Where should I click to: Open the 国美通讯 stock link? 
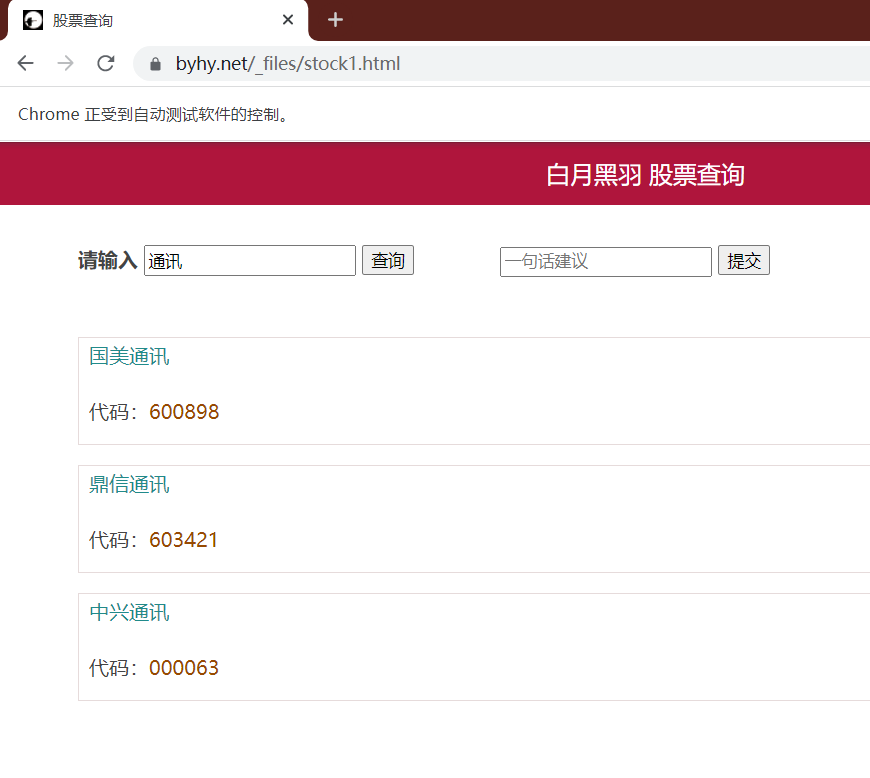pos(129,356)
